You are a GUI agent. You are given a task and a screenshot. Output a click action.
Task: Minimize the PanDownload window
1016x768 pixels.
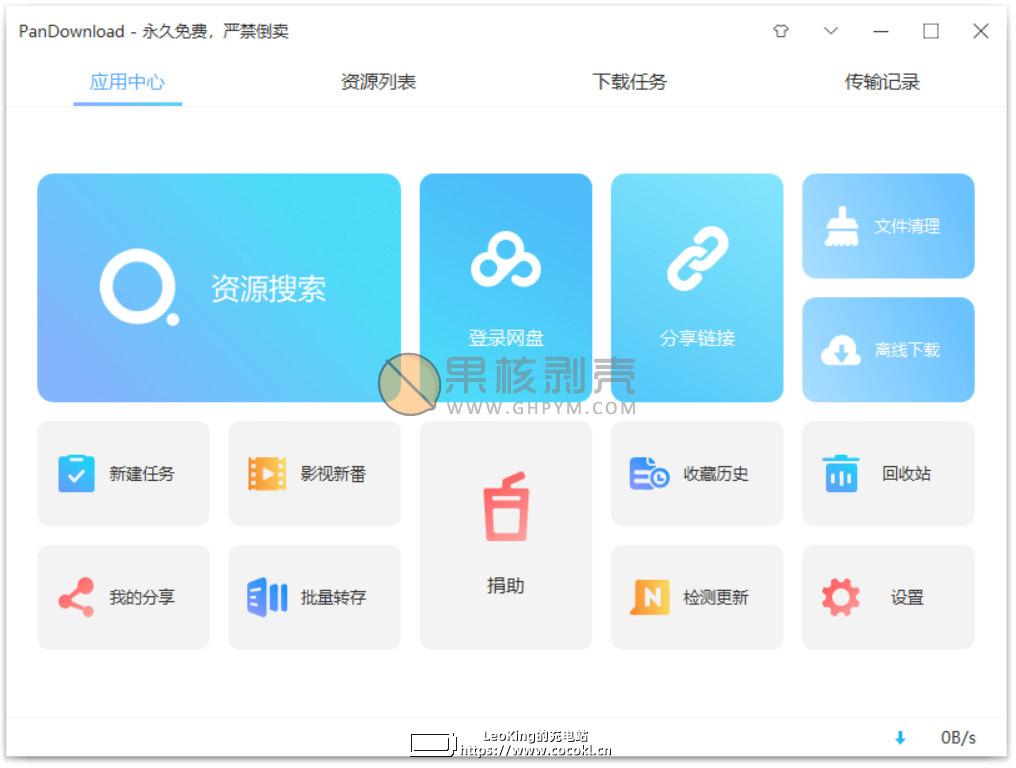881,31
